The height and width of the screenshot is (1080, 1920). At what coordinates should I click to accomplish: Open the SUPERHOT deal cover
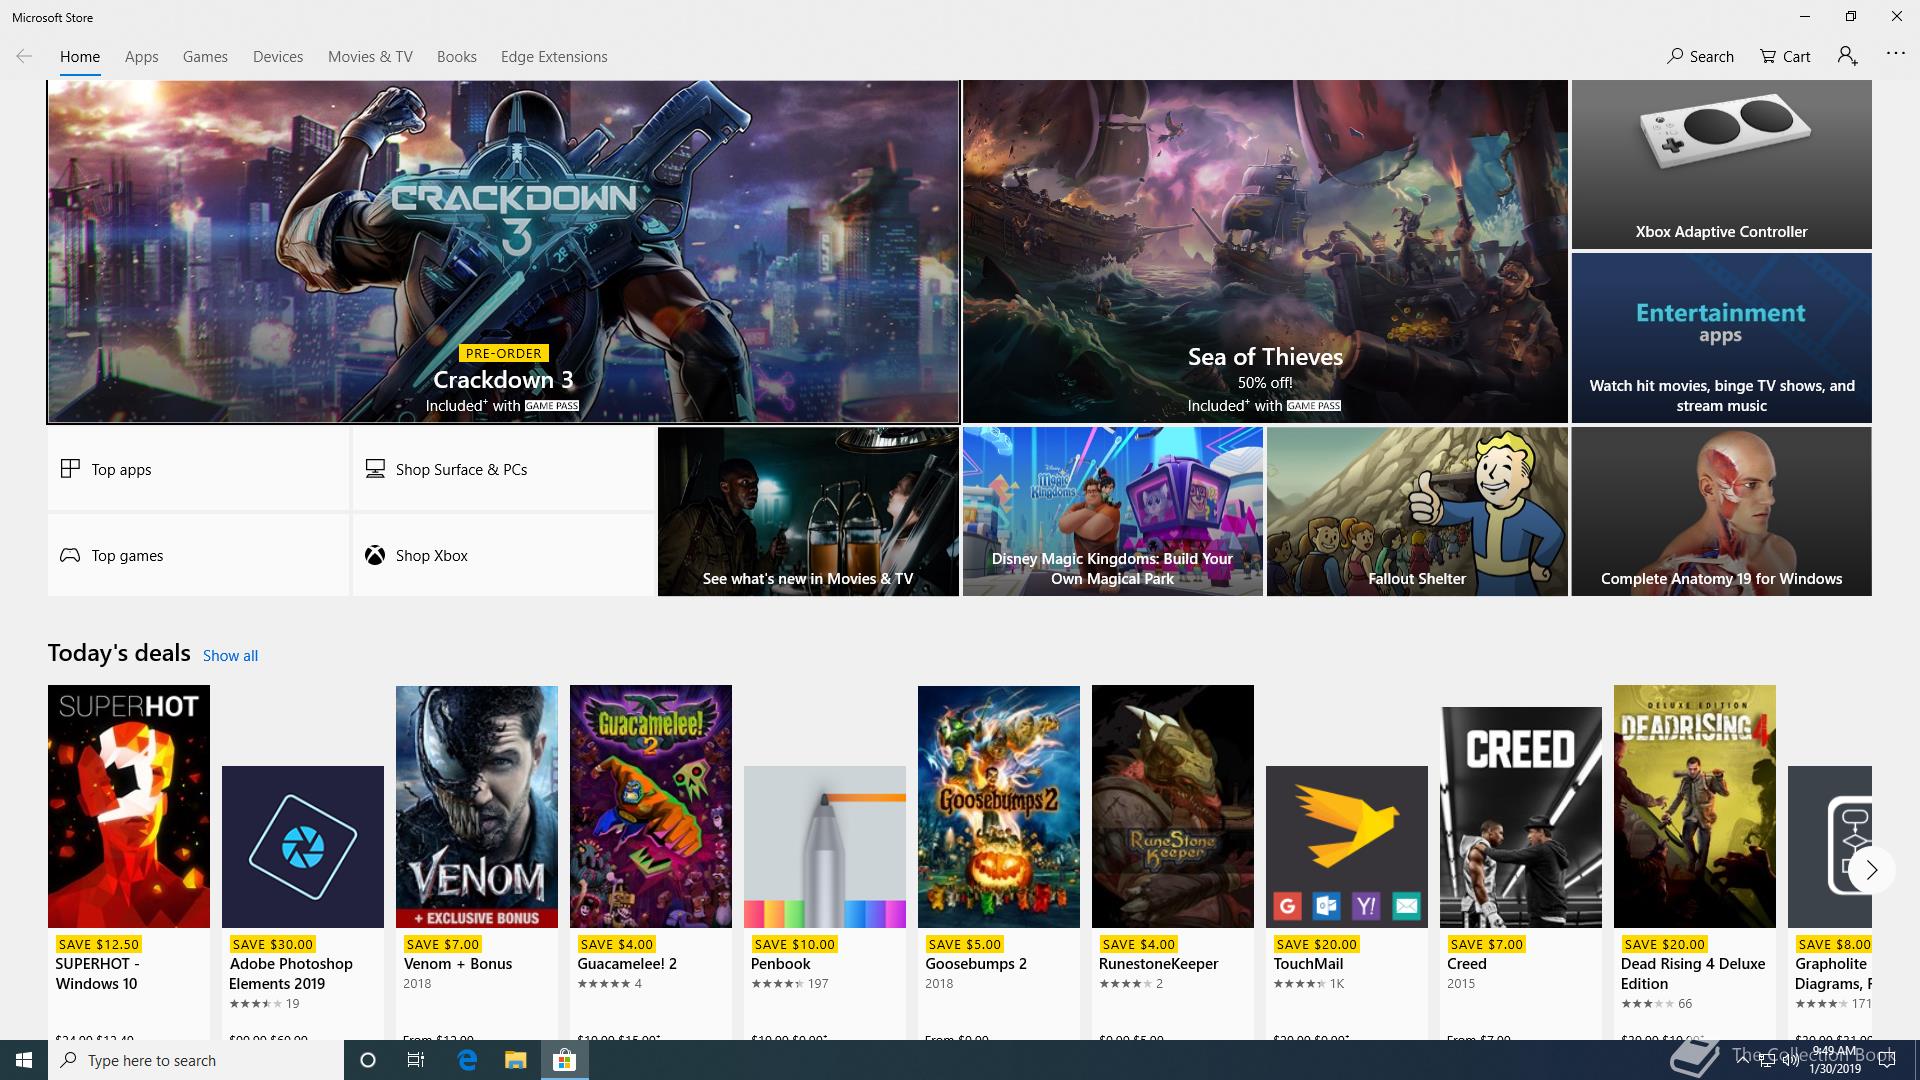pos(129,806)
